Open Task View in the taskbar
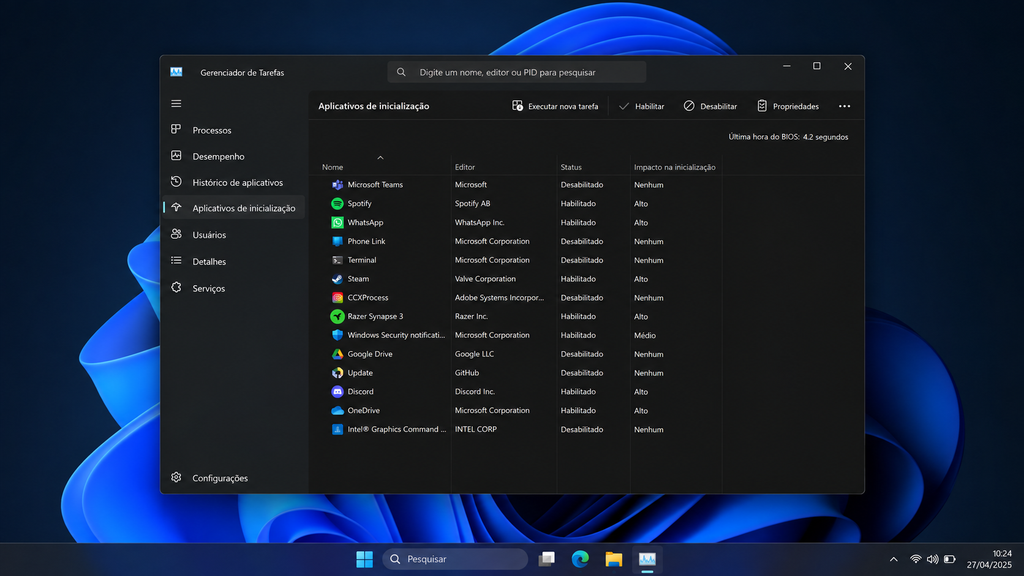 547,559
